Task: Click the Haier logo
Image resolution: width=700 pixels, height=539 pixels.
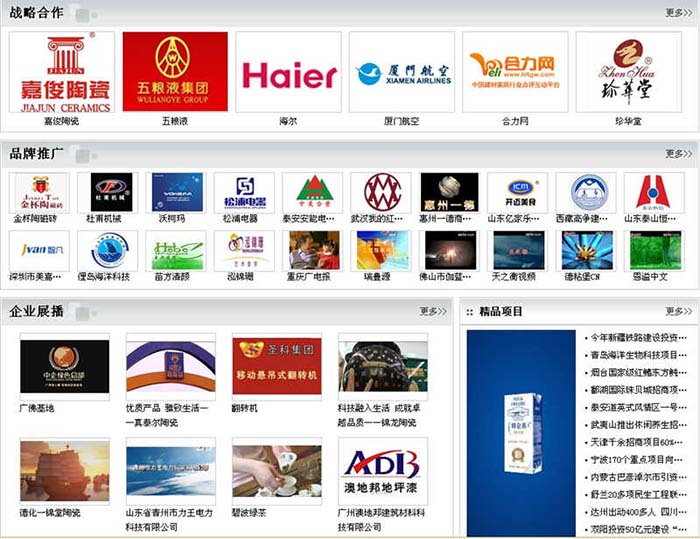Action: point(289,73)
